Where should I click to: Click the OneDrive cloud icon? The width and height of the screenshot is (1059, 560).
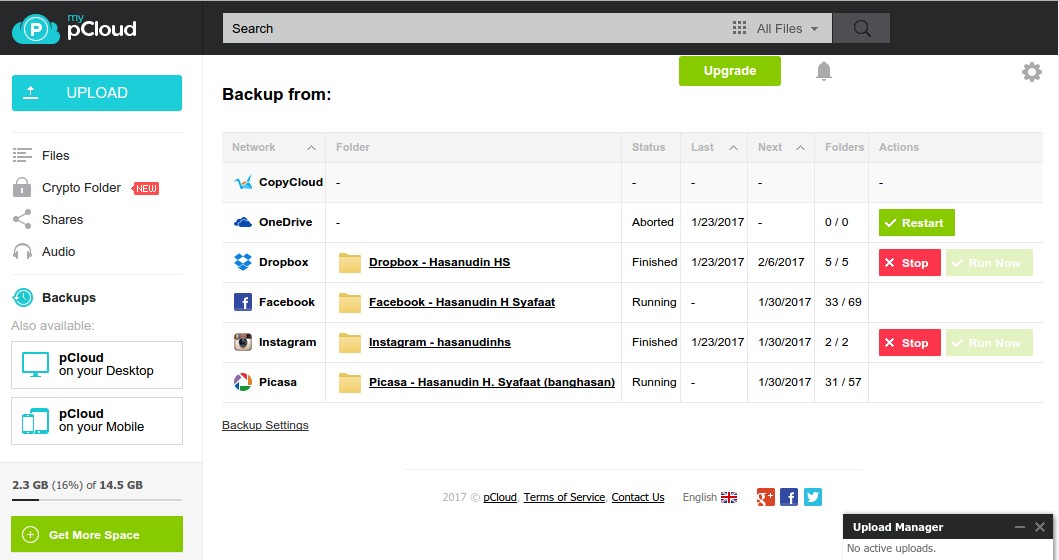tap(242, 222)
